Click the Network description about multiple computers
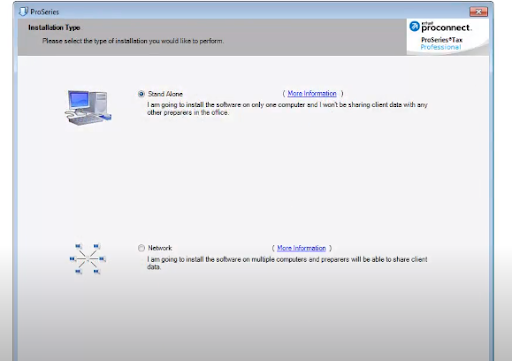The height and width of the screenshot is (361, 512). (x=287, y=263)
